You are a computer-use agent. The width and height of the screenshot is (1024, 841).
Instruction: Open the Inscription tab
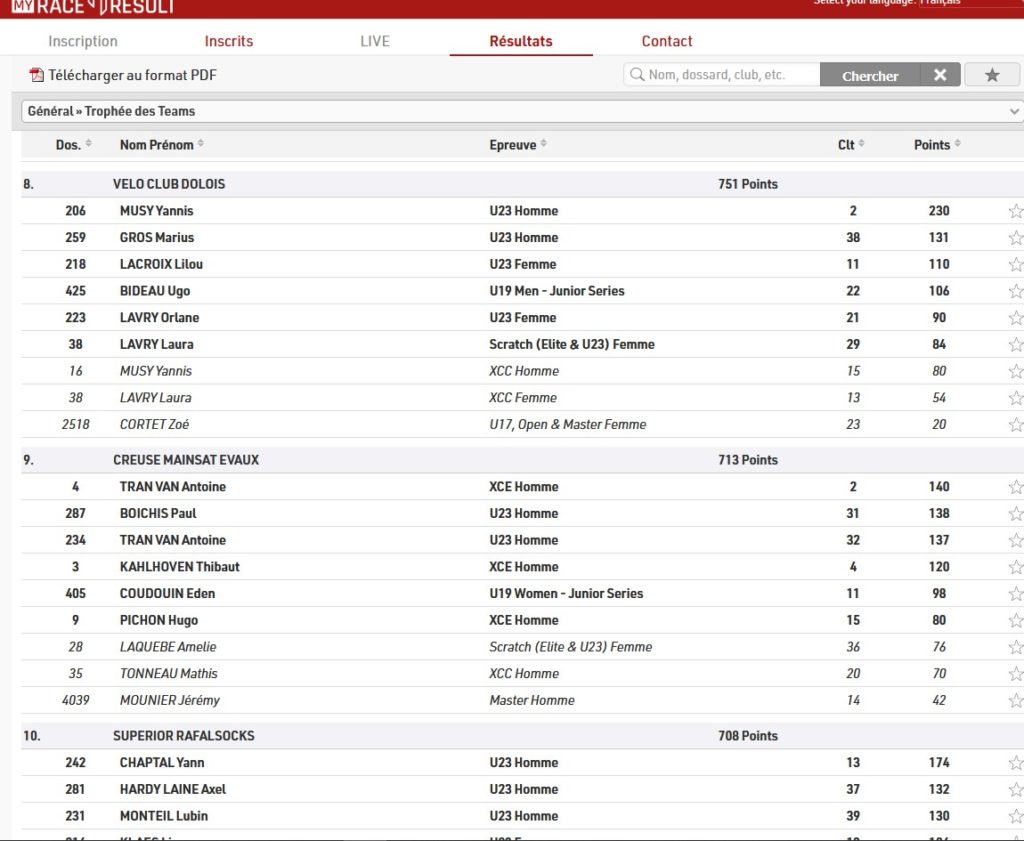click(83, 41)
